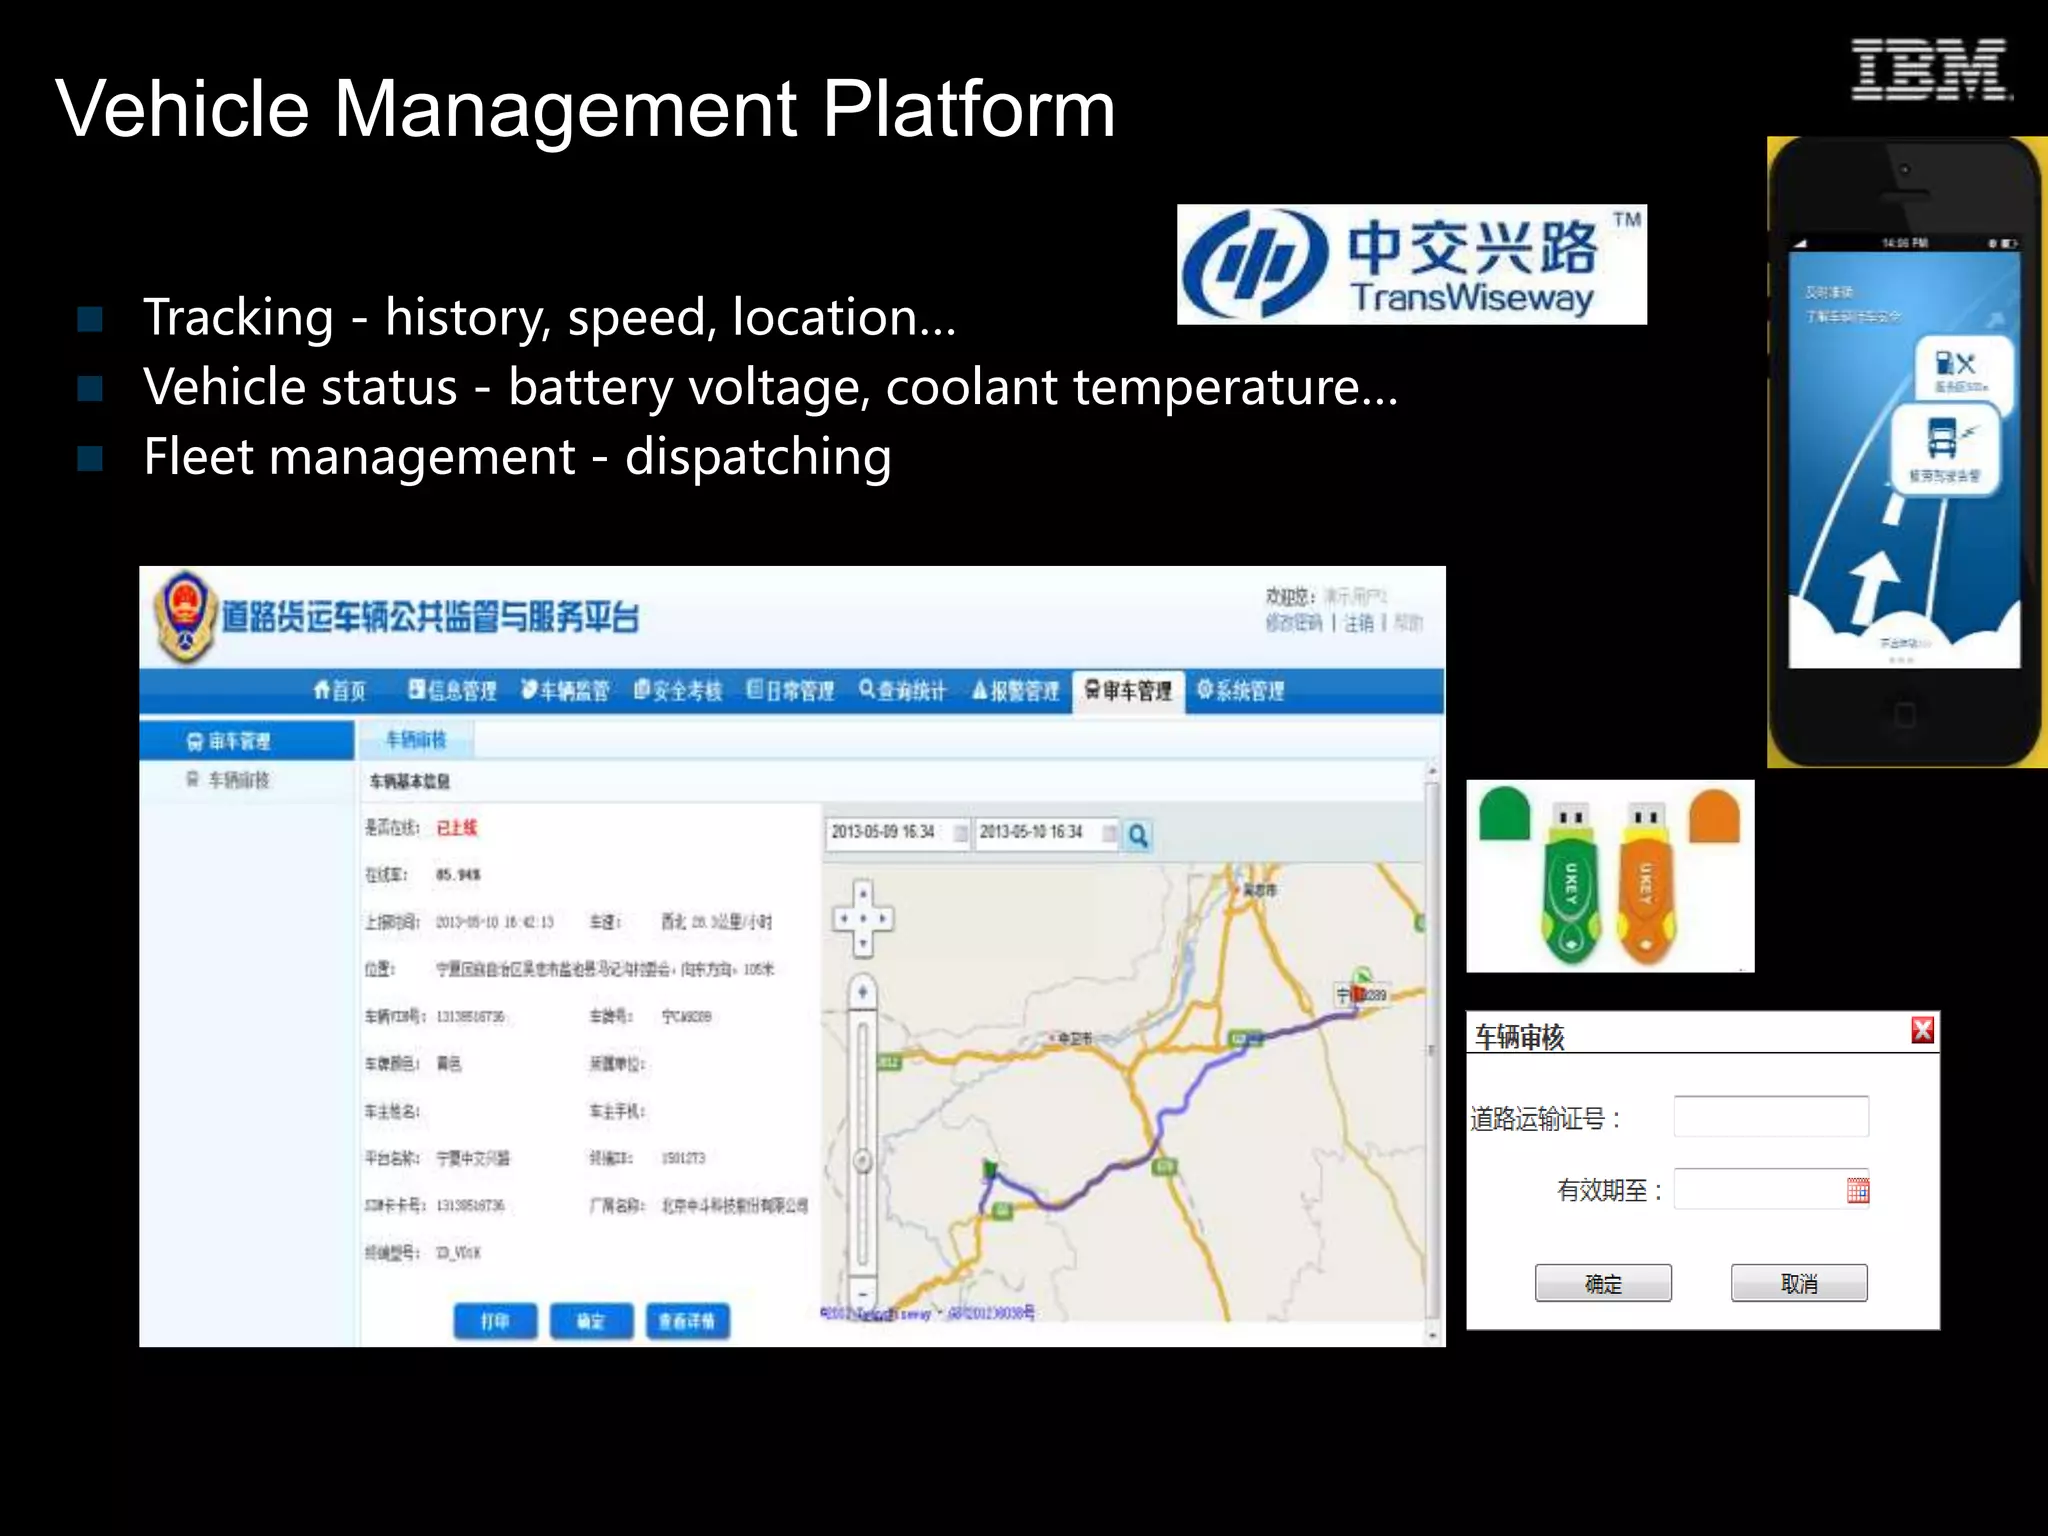Click the blue 打印 print button
2048x1536 pixels.
pyautogui.click(x=495, y=1321)
